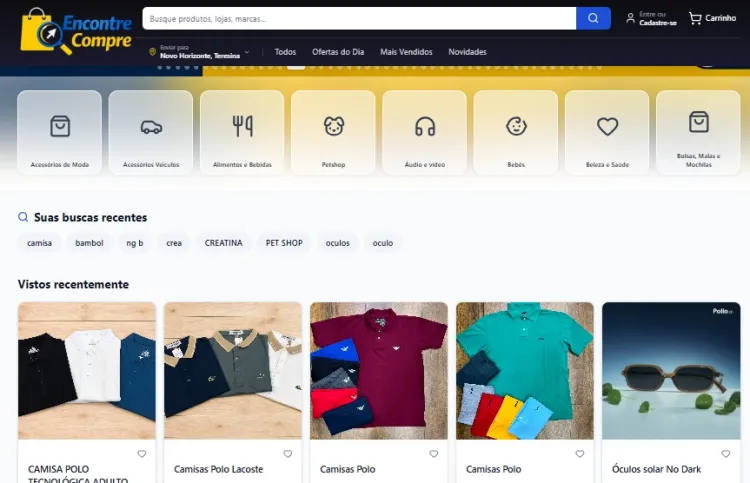Click the Encontre Compre logo

(76, 32)
